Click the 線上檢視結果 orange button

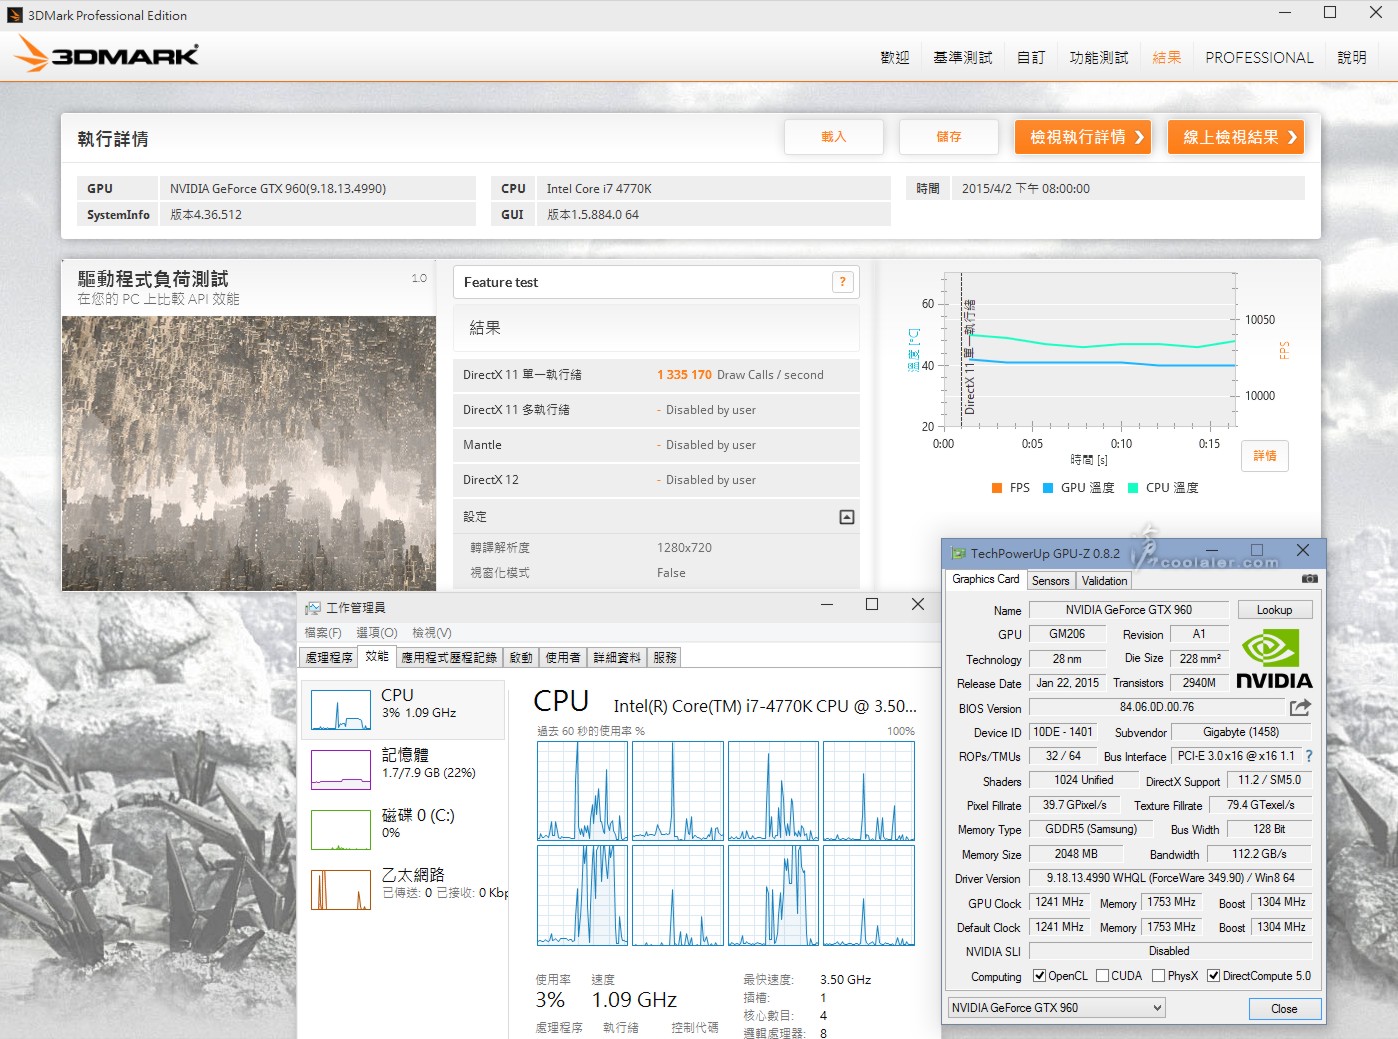tap(1236, 137)
